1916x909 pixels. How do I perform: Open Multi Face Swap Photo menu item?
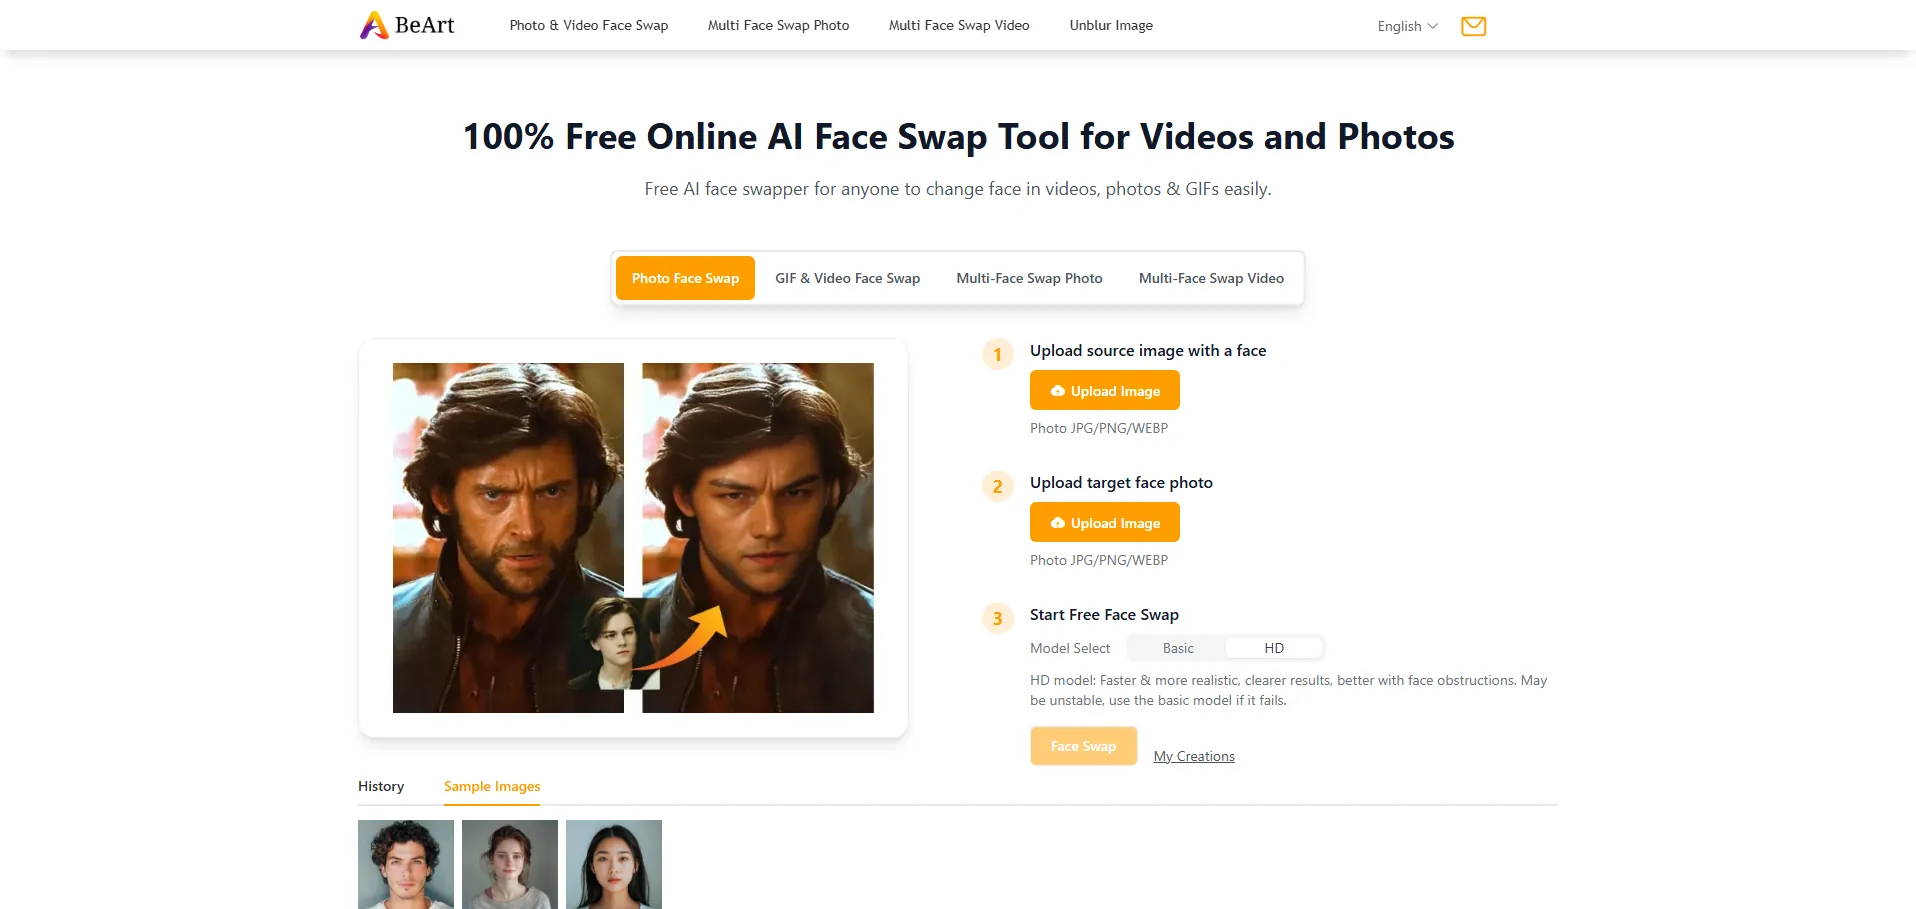pyautogui.click(x=778, y=25)
